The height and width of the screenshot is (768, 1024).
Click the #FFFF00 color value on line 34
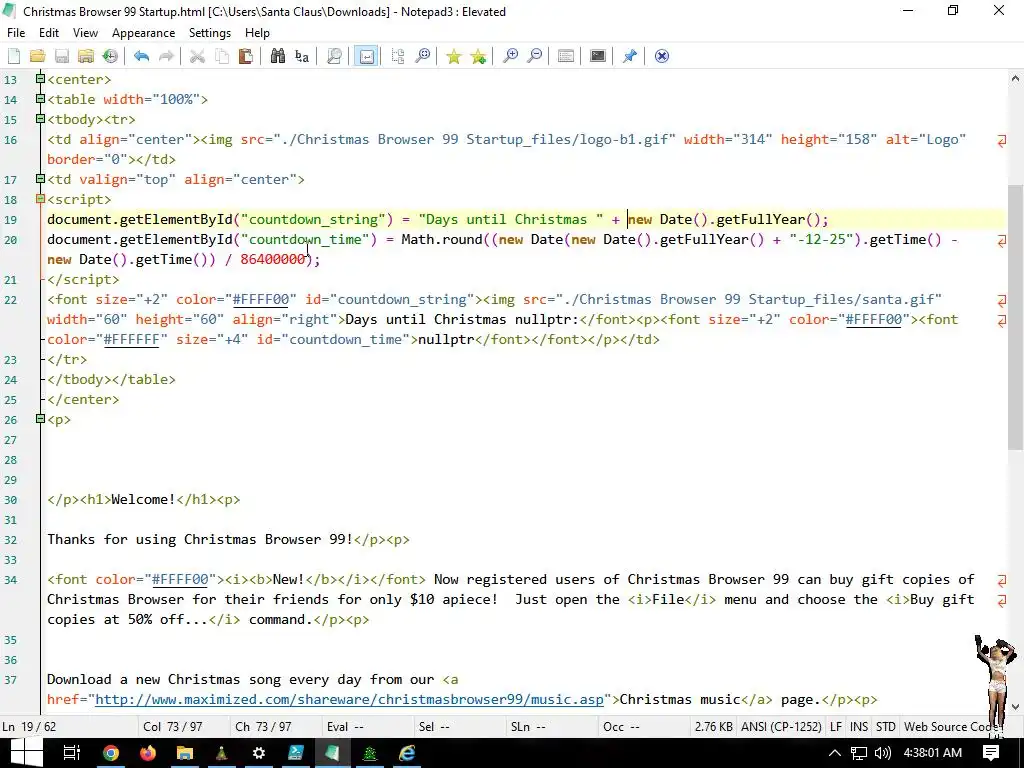180,579
